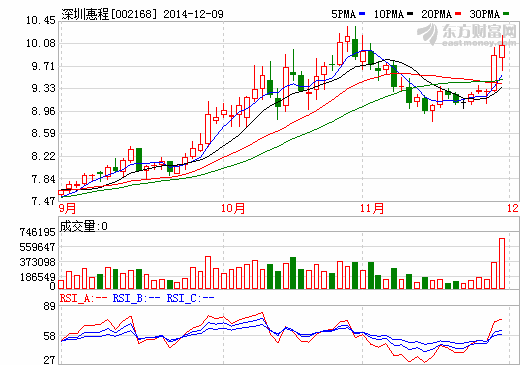The height and width of the screenshot is (365, 520).
Task: Click the 7.47 price axis value
Action: (43, 201)
